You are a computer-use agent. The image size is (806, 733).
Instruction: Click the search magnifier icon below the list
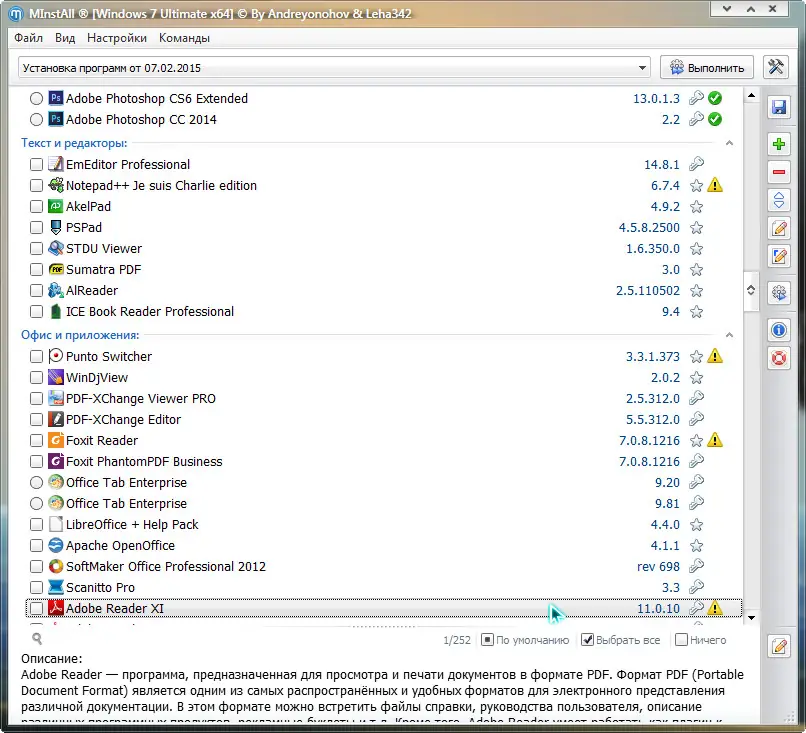coord(37,639)
